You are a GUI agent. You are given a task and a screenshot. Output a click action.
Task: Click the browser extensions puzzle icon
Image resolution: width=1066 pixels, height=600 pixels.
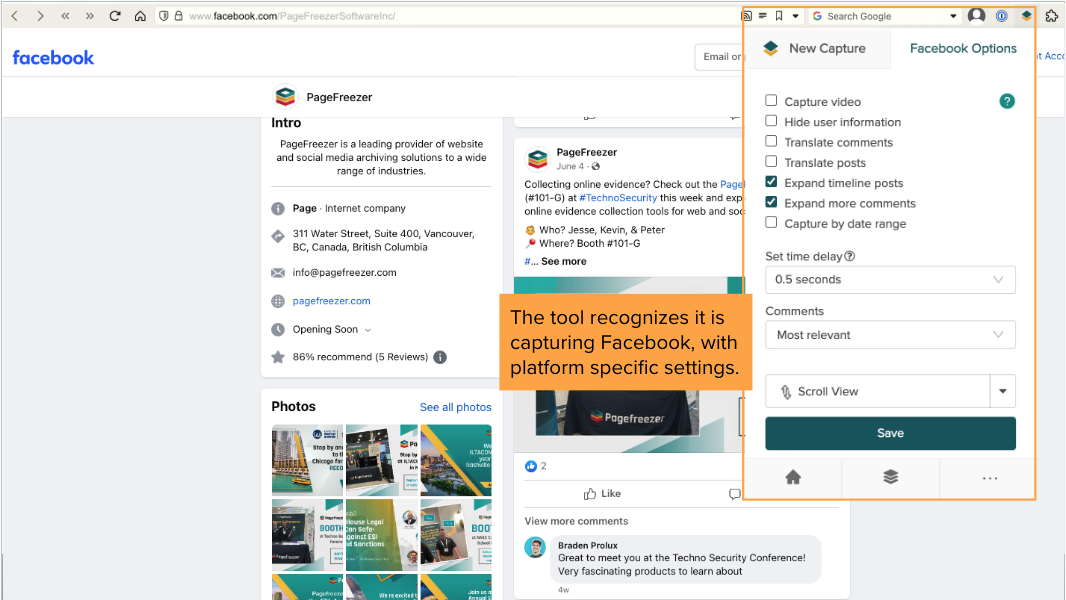pyautogui.click(x=1051, y=16)
